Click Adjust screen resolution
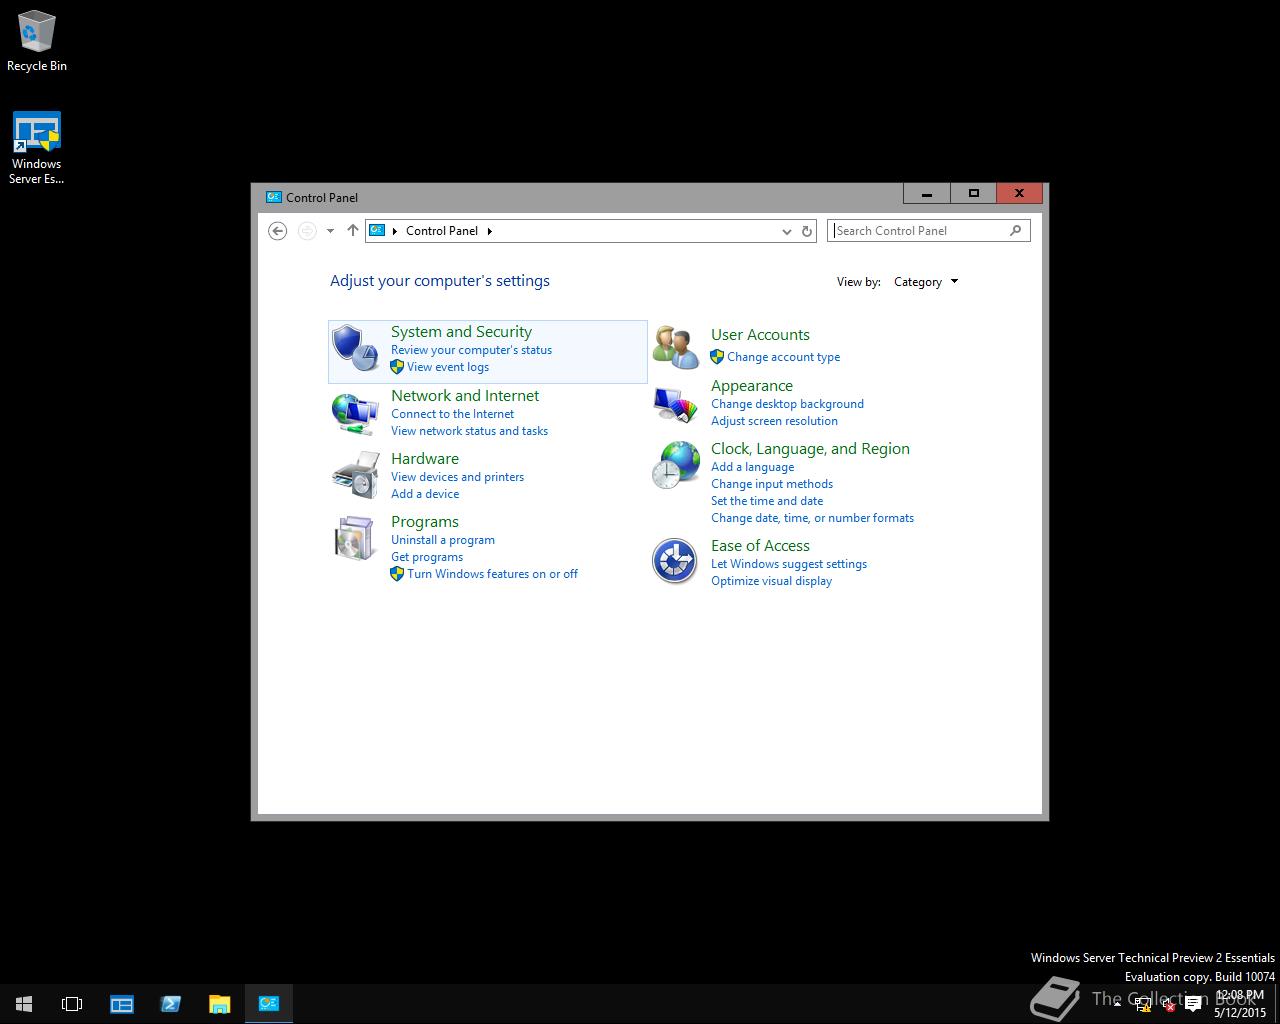This screenshot has height=1024, width=1280. click(774, 421)
